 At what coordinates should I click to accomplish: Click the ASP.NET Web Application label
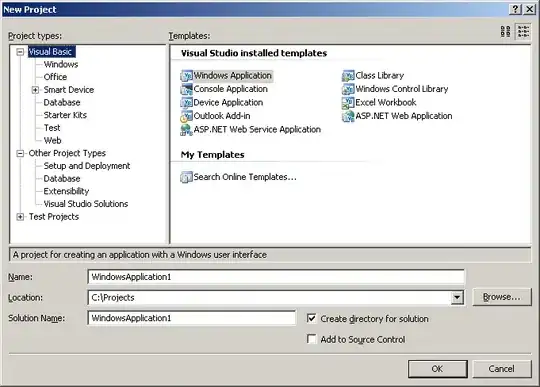point(404,116)
